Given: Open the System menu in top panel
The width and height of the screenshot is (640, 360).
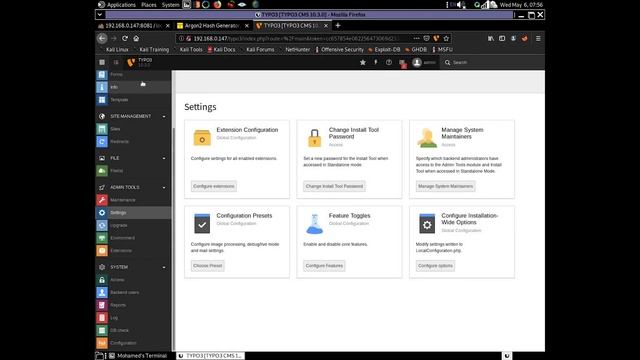Looking at the screenshot, I should click(x=170, y=5).
